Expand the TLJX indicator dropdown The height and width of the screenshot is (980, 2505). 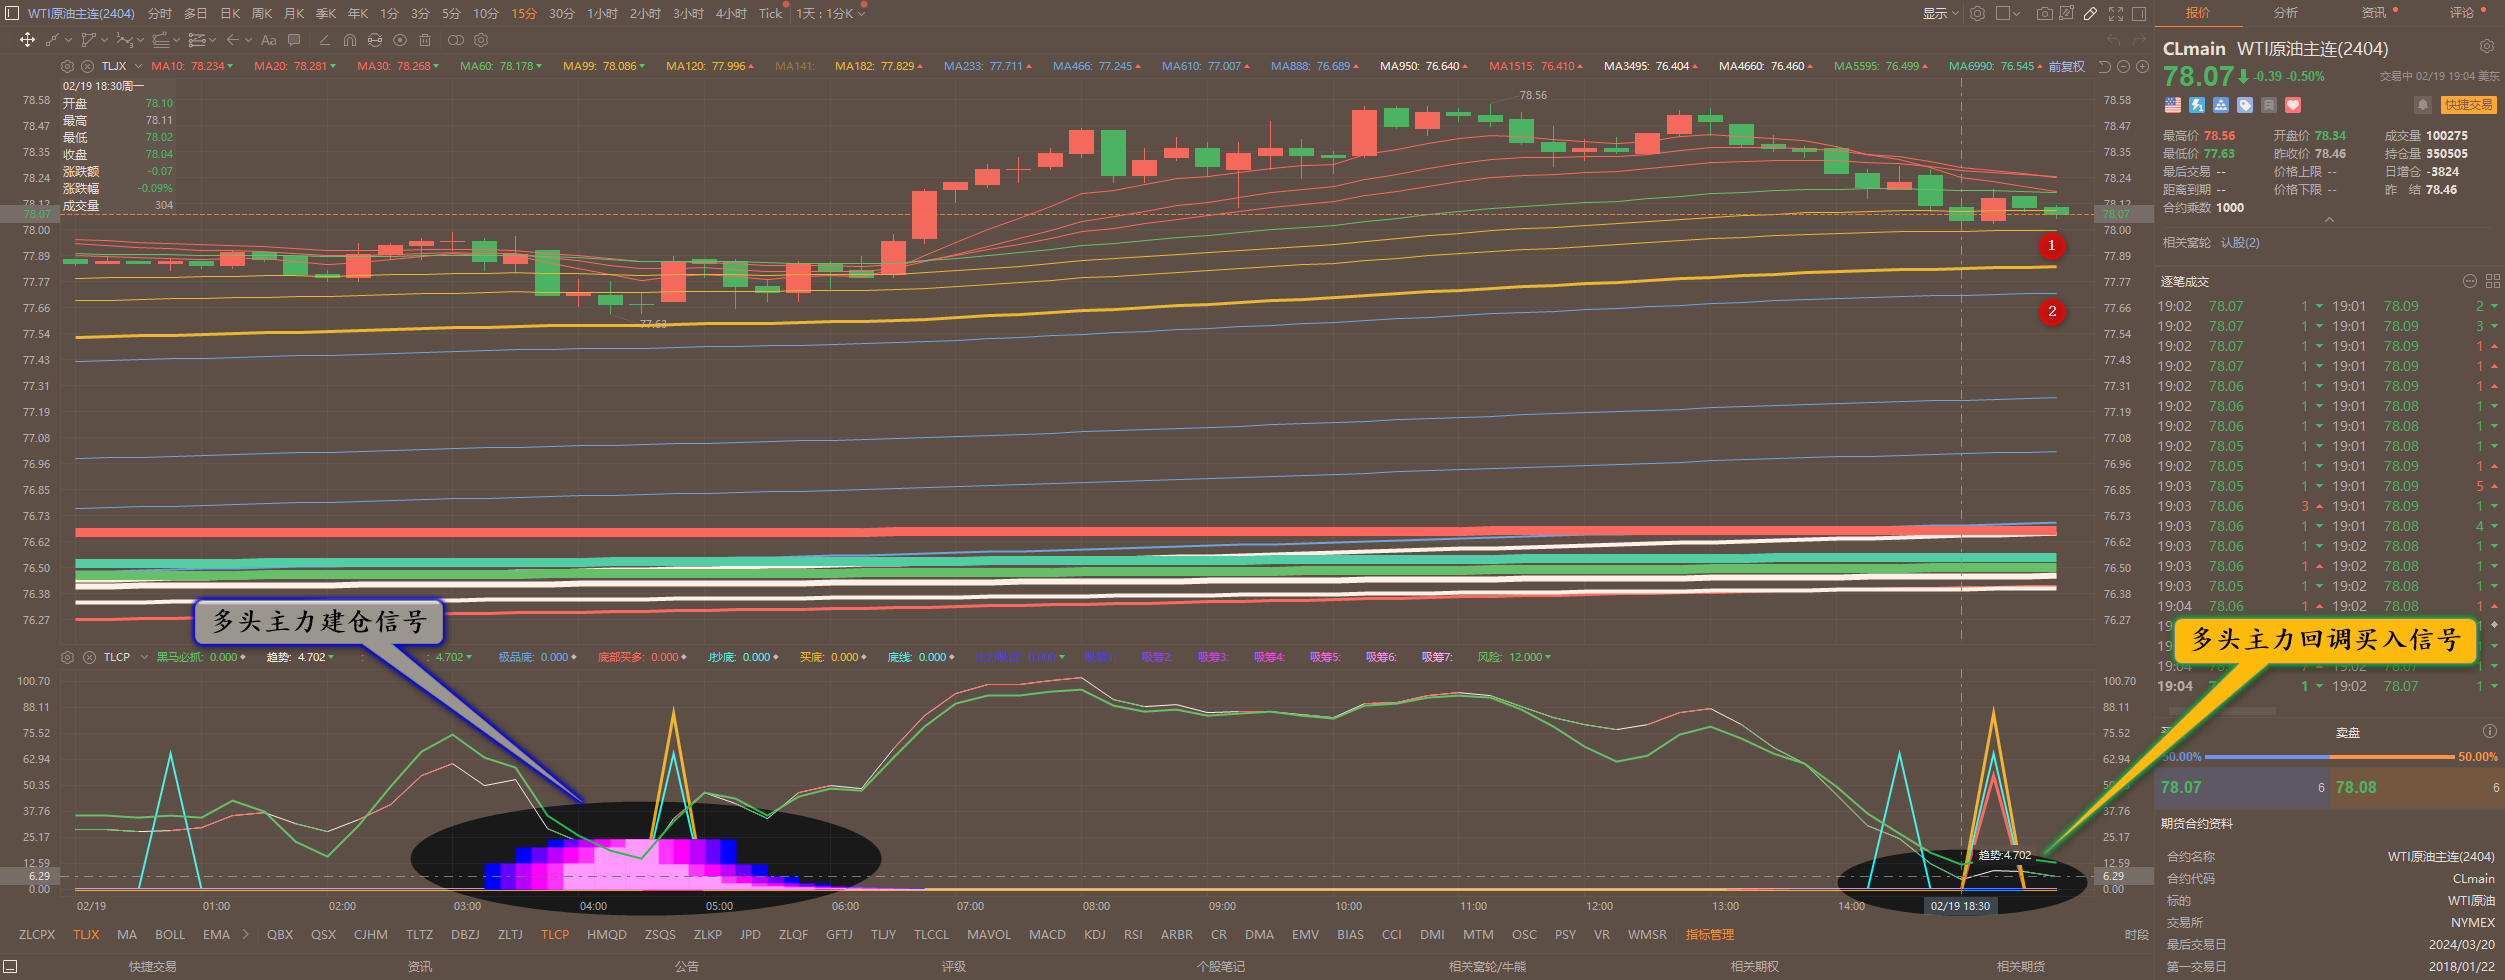(139, 66)
